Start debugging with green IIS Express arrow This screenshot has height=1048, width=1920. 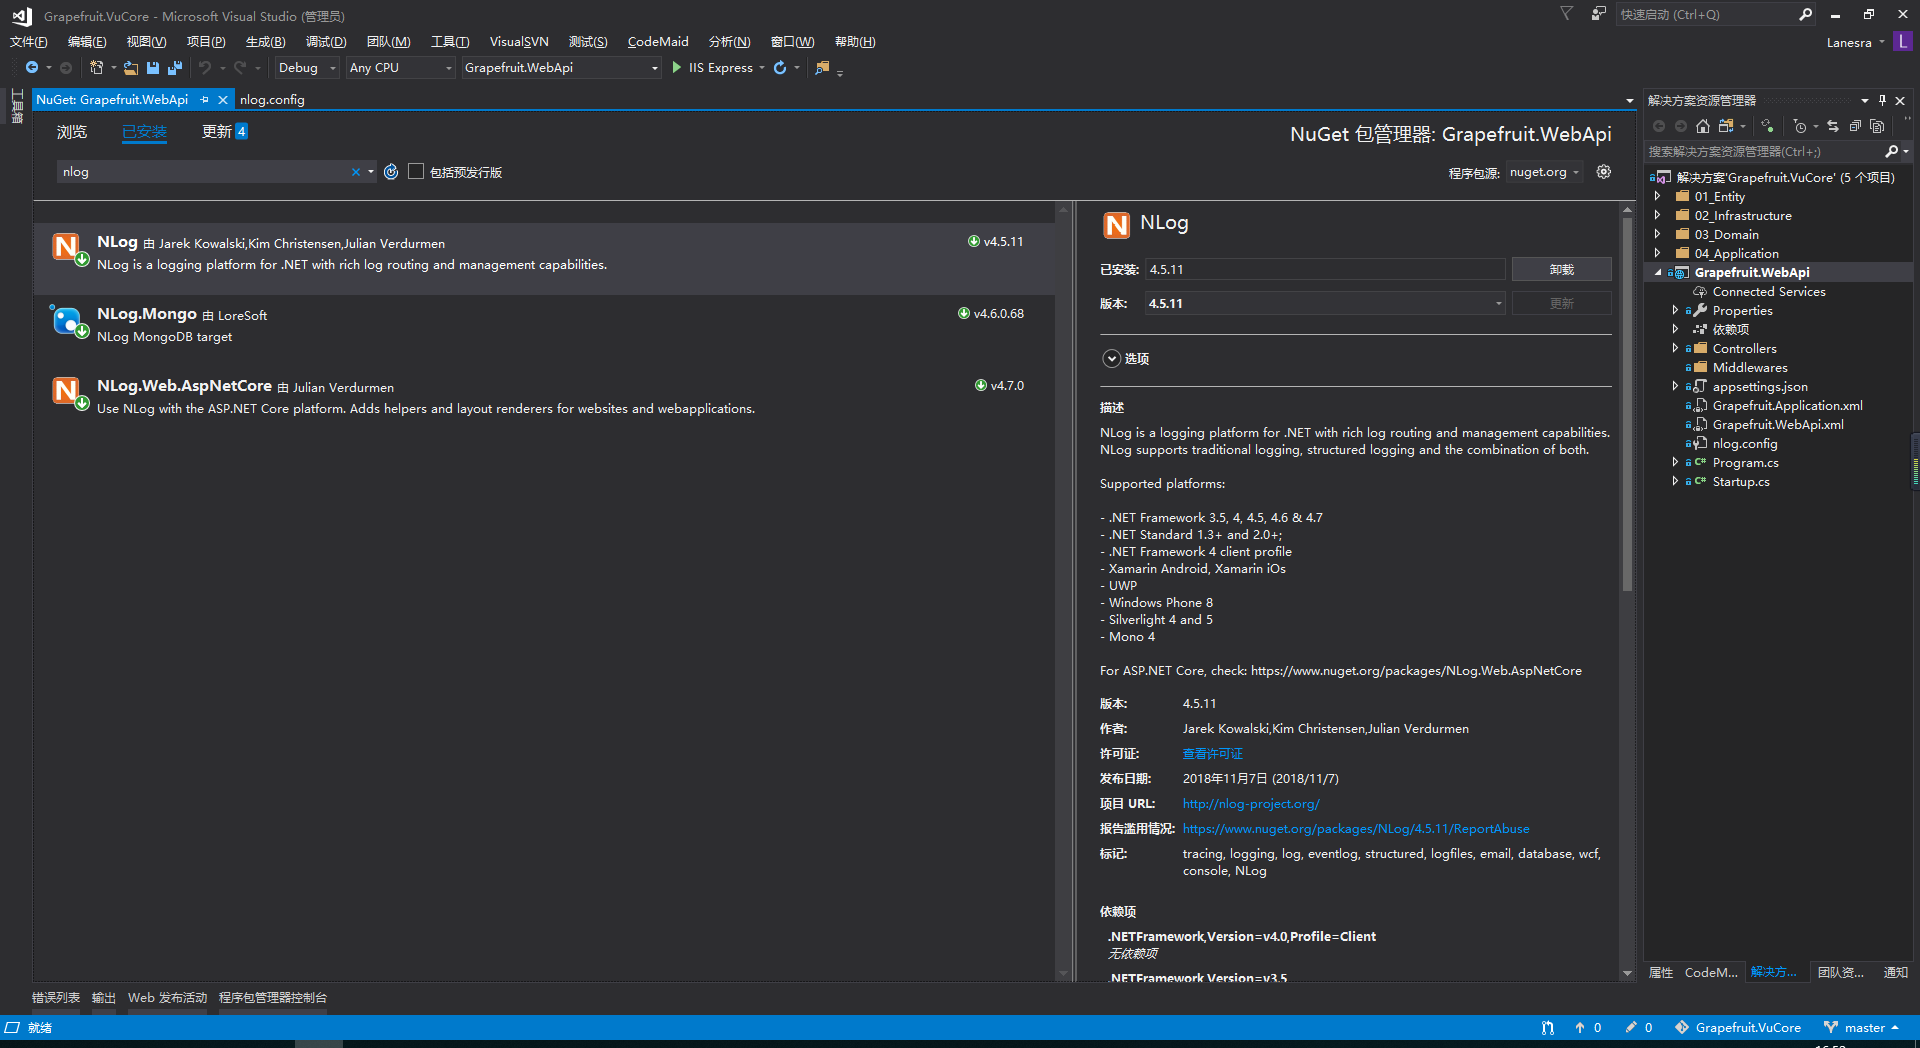(677, 68)
